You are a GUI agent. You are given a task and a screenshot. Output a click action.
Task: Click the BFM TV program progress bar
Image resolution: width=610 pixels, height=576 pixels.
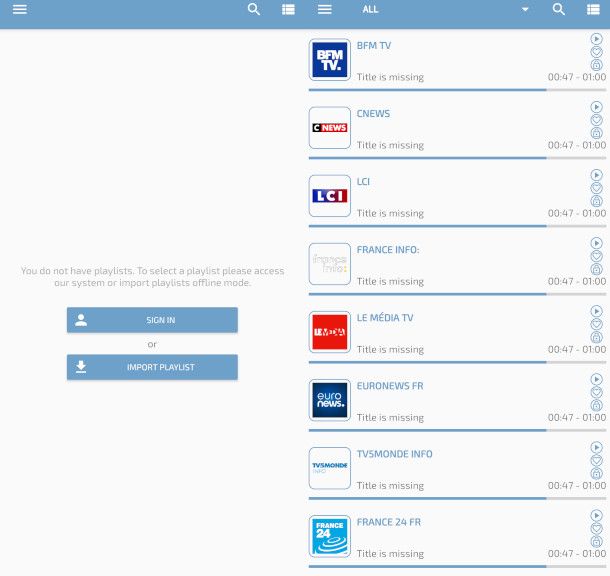click(x=457, y=90)
